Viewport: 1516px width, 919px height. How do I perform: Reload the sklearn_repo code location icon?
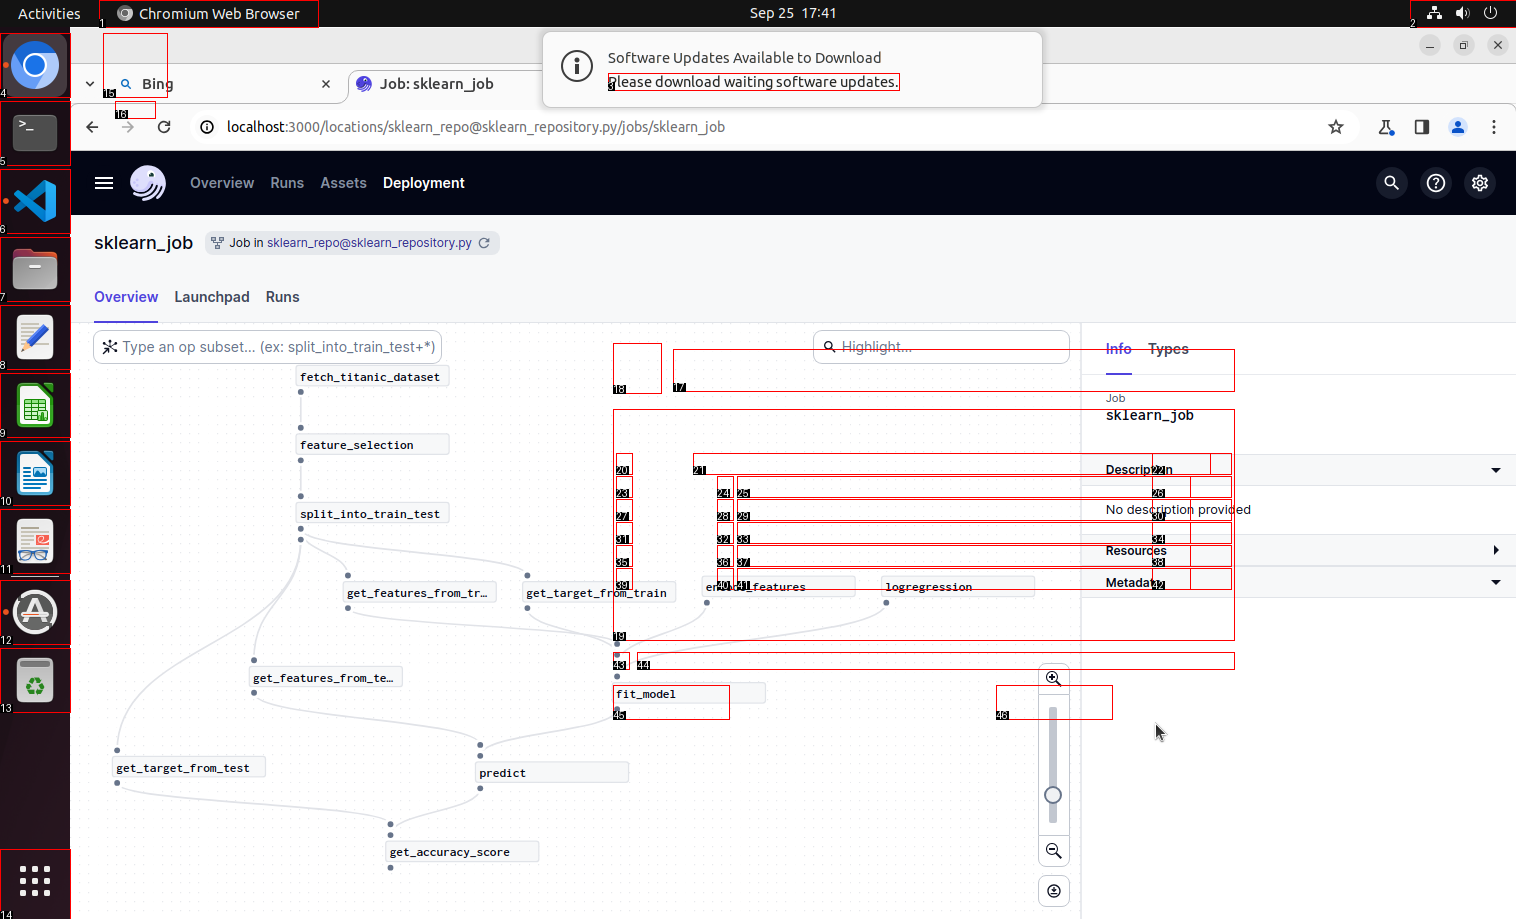pyautogui.click(x=485, y=243)
